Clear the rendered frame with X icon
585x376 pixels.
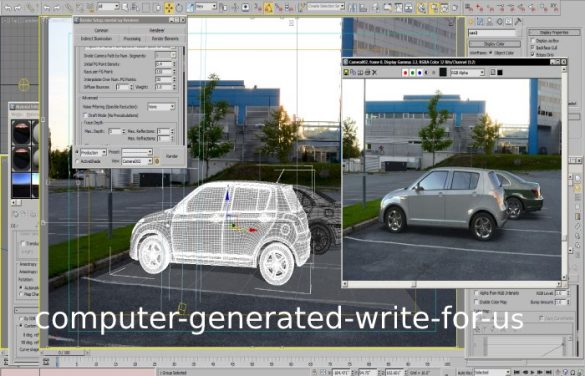(x=375, y=72)
